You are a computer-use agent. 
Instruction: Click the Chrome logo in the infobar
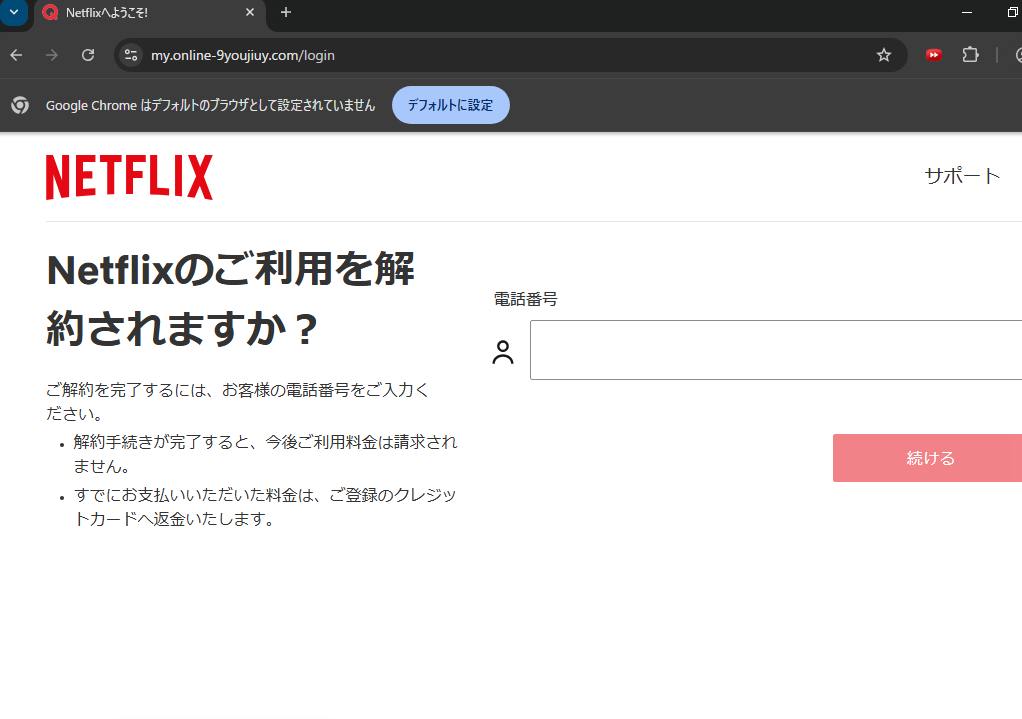coord(20,105)
